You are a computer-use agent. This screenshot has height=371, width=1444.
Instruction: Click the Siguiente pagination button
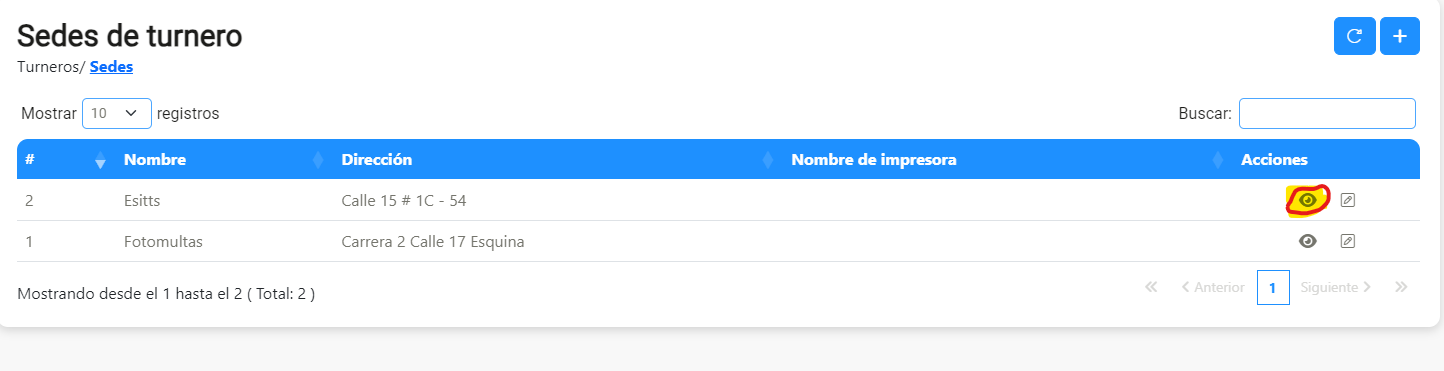[x=1336, y=287]
